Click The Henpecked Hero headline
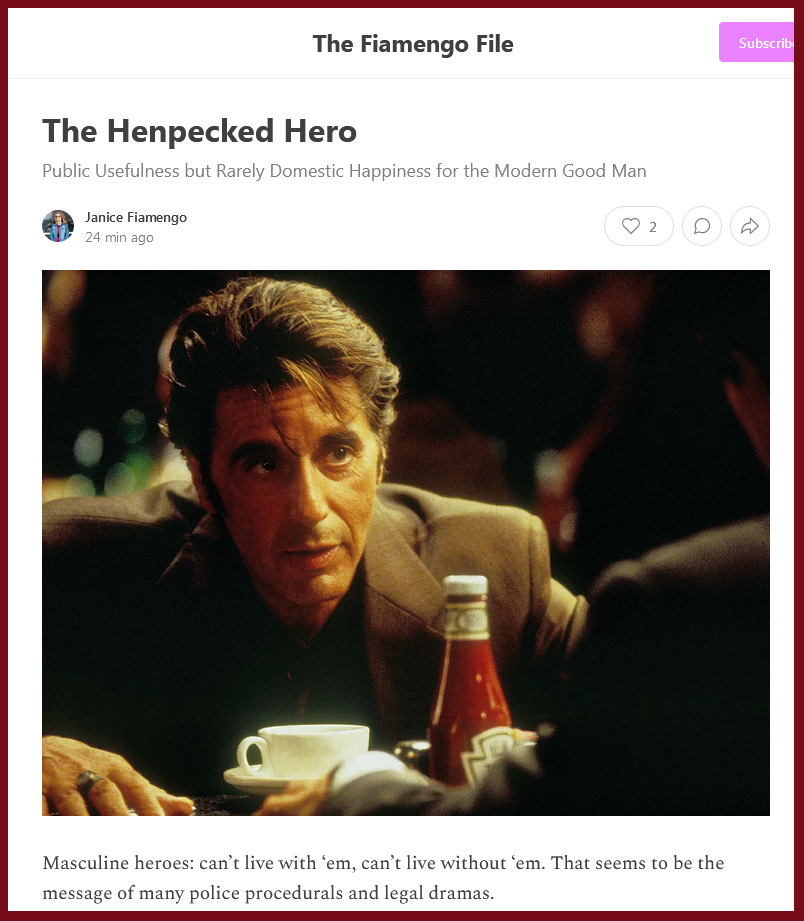Viewport: 804px width, 921px height. 200,130
